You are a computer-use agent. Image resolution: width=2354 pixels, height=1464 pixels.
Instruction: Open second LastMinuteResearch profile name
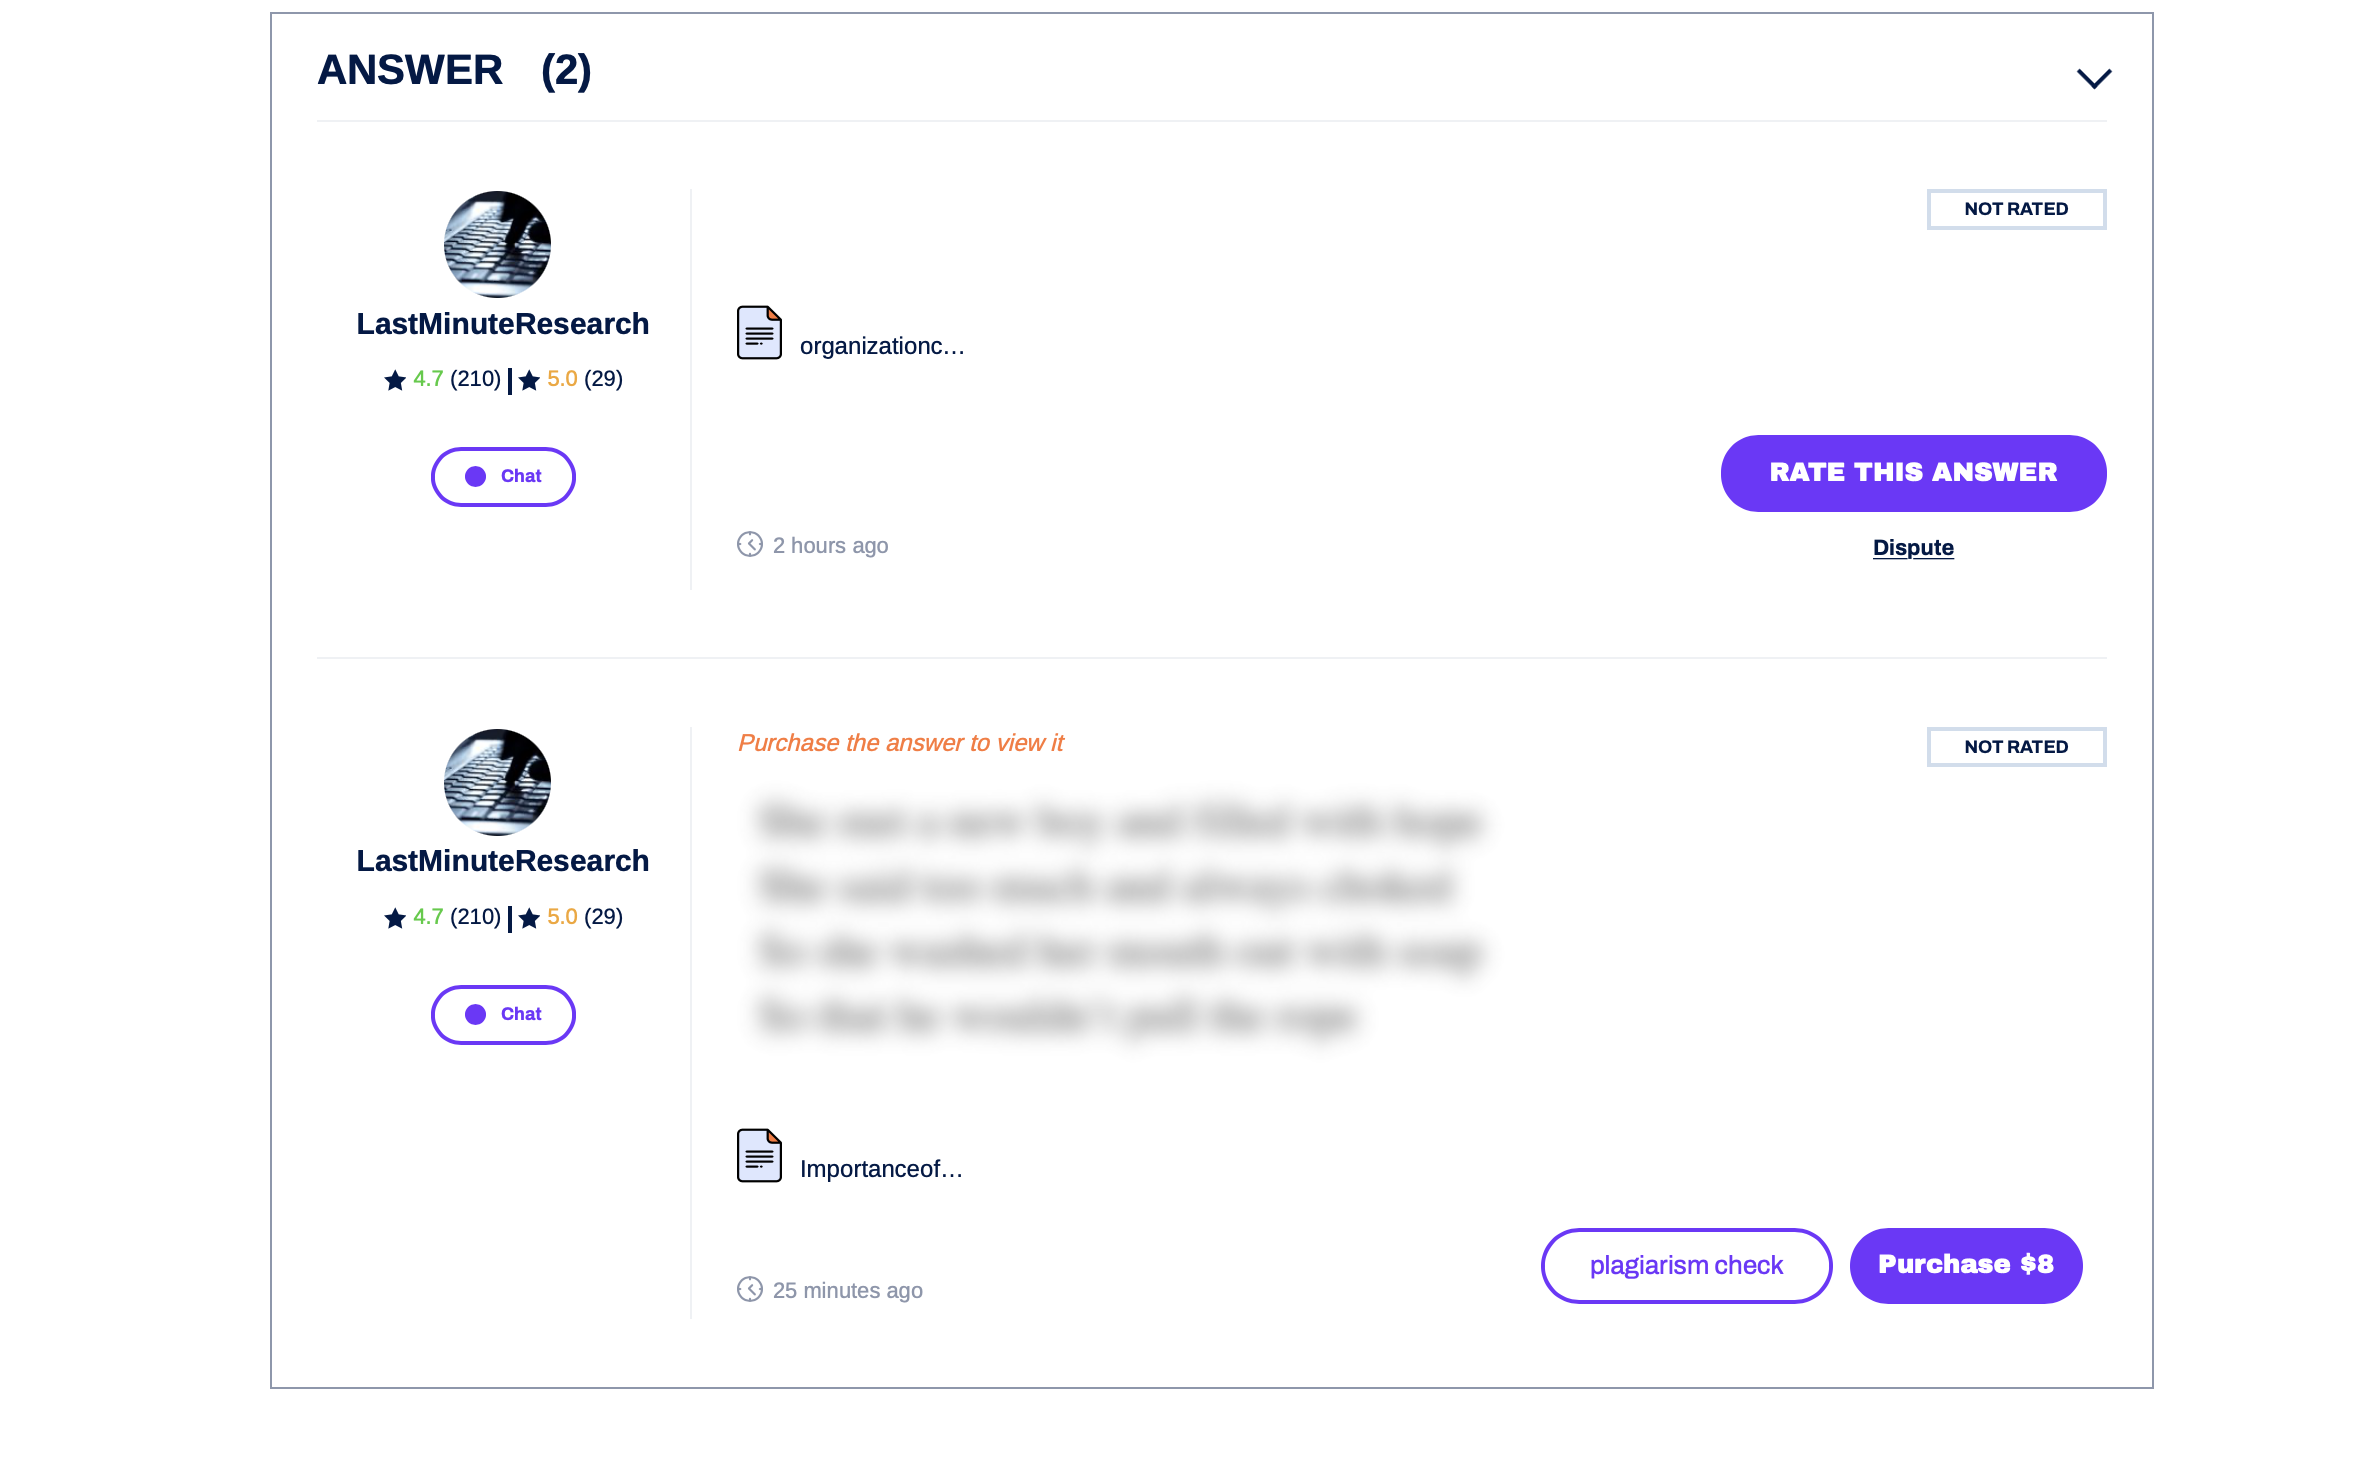pos(503,860)
